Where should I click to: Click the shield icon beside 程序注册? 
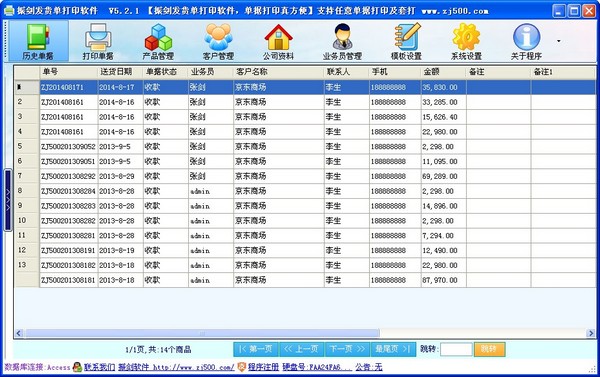pos(241,367)
